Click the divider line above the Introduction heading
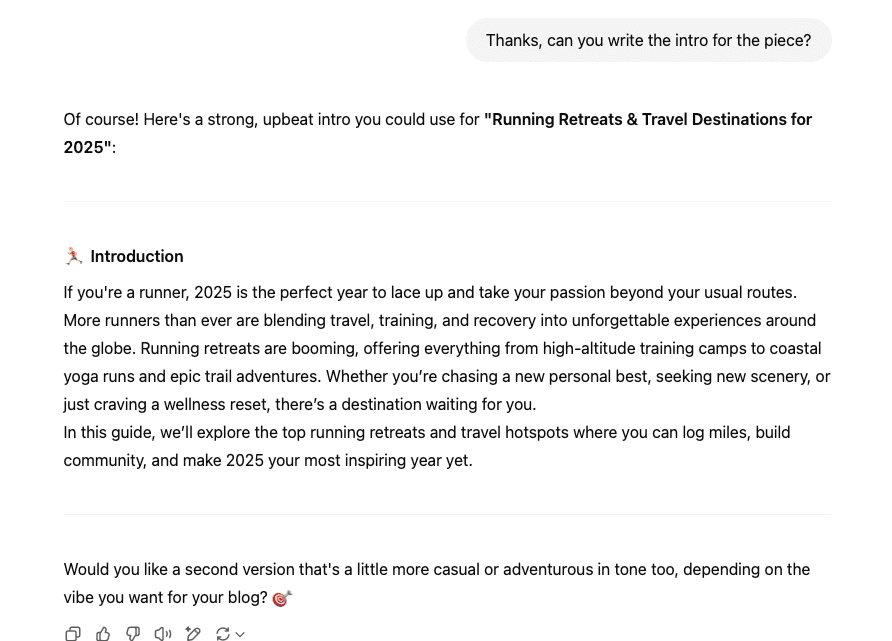The height and width of the screenshot is (641, 892). click(447, 201)
